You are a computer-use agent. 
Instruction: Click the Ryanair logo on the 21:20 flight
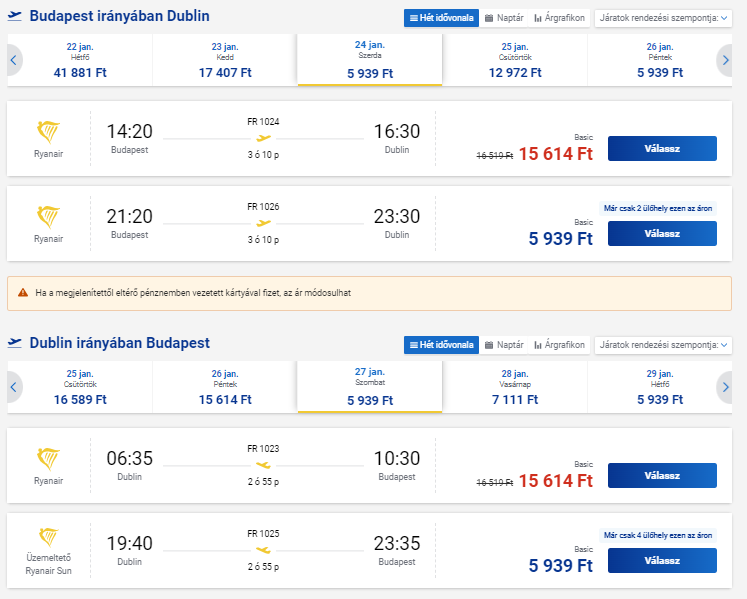tap(48, 217)
